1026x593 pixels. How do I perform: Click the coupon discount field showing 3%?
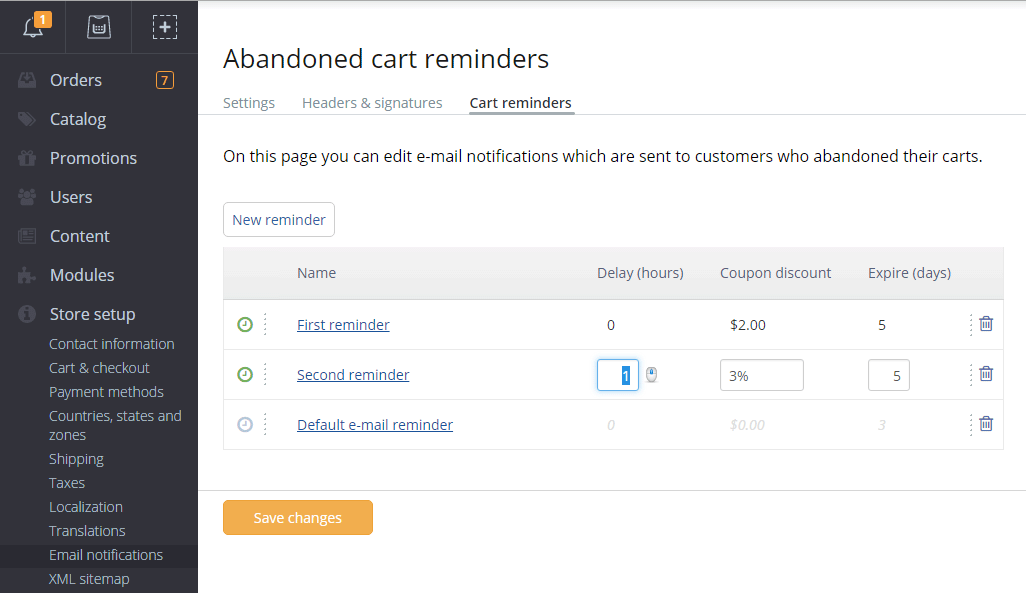(x=762, y=374)
